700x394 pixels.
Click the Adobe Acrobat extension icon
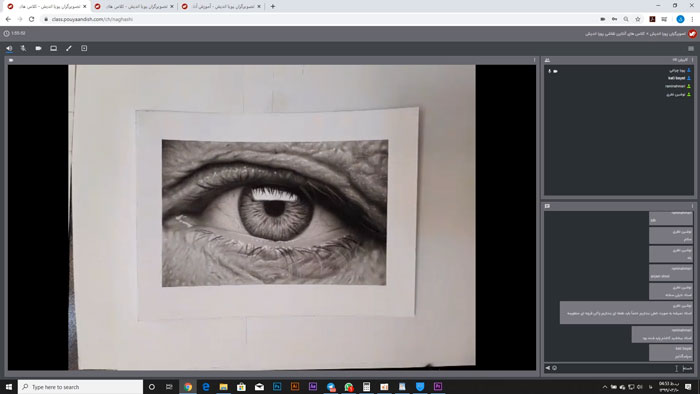[652, 19]
